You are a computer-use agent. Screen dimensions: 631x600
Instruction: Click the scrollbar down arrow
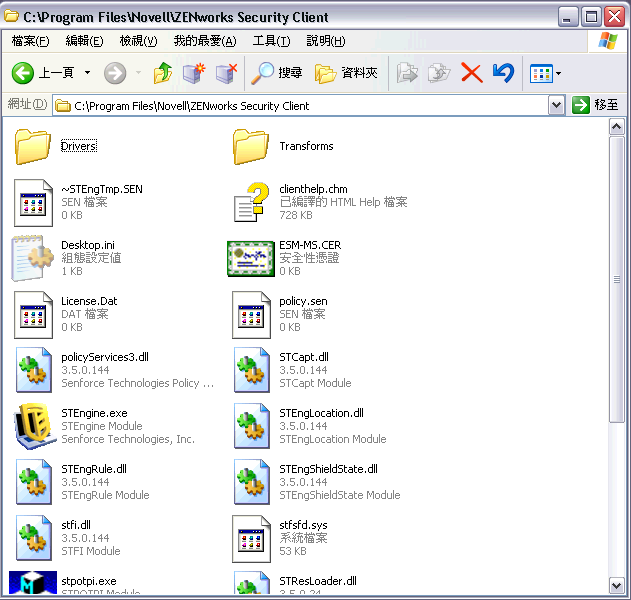[x=617, y=586]
